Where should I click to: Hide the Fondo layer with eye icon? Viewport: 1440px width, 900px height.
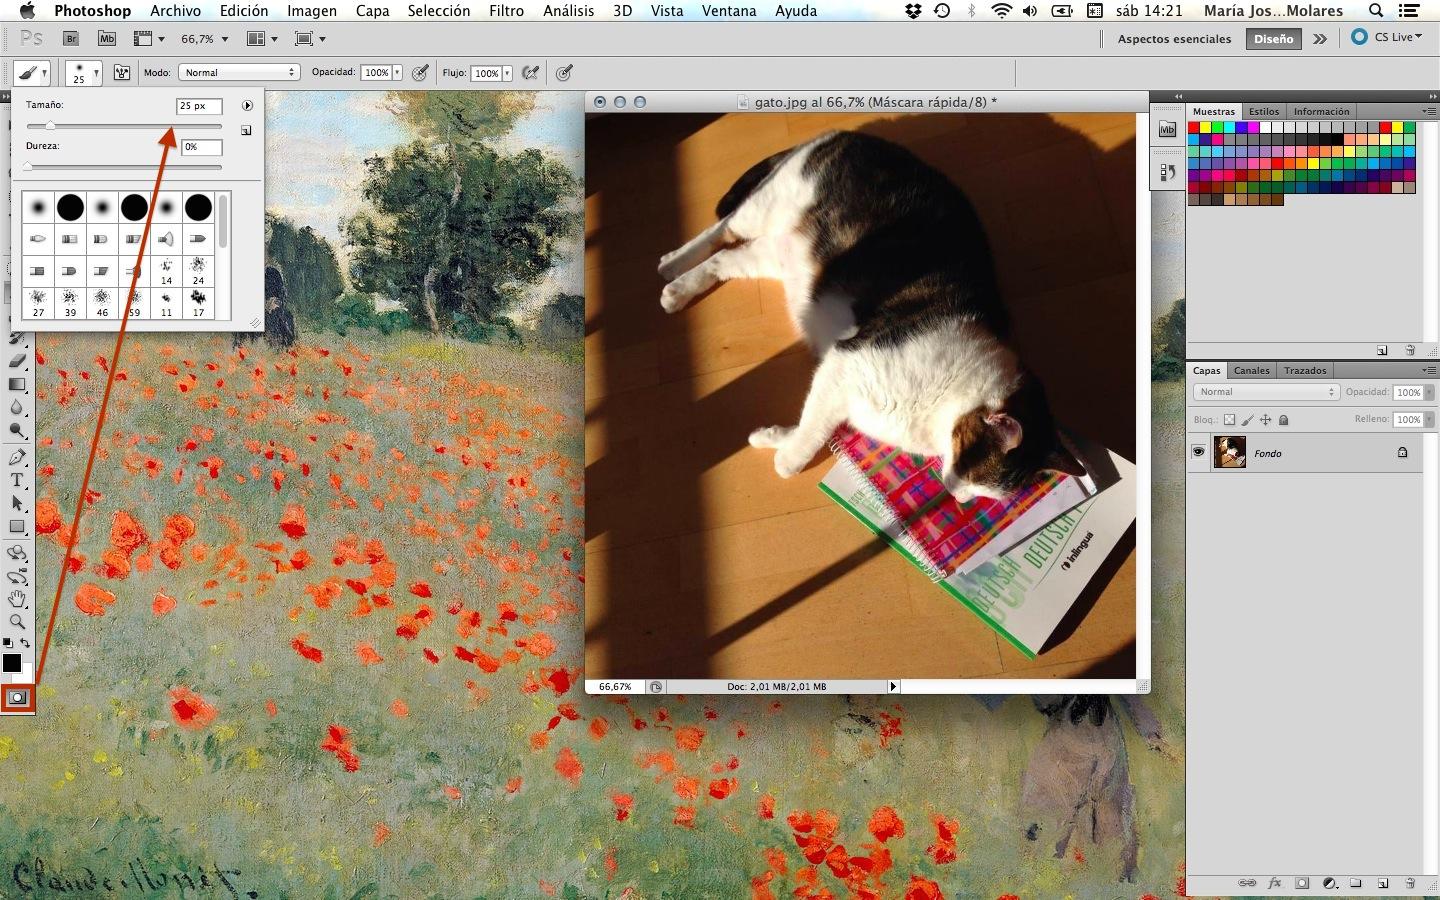[x=1198, y=453]
